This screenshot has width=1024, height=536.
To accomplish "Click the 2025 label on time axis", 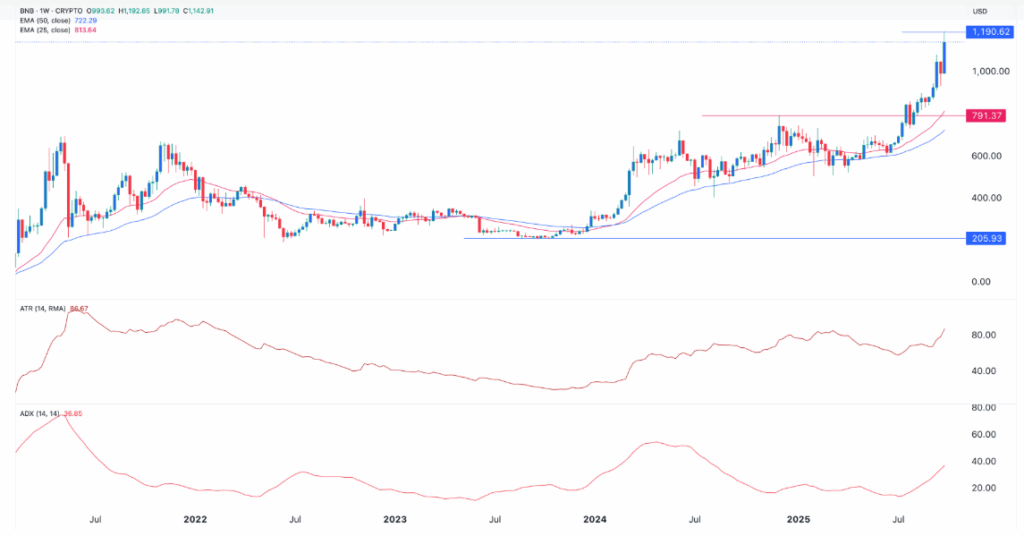I will click(798, 520).
